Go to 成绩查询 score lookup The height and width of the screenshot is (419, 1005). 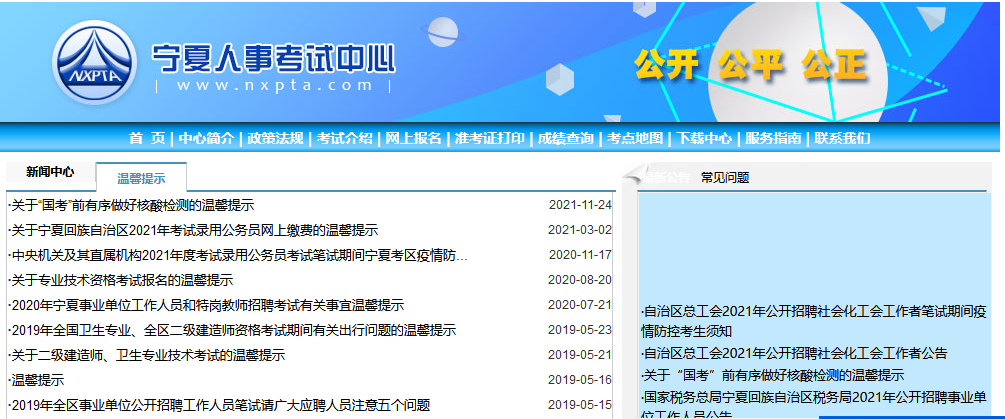(x=565, y=138)
